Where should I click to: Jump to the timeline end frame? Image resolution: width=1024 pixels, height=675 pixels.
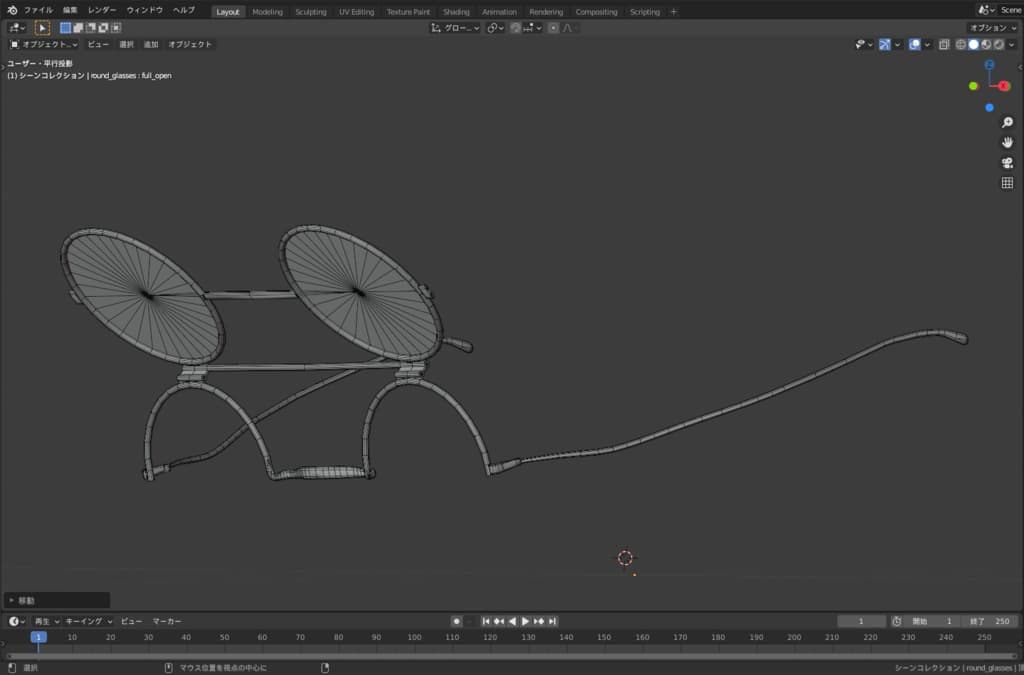click(x=552, y=621)
